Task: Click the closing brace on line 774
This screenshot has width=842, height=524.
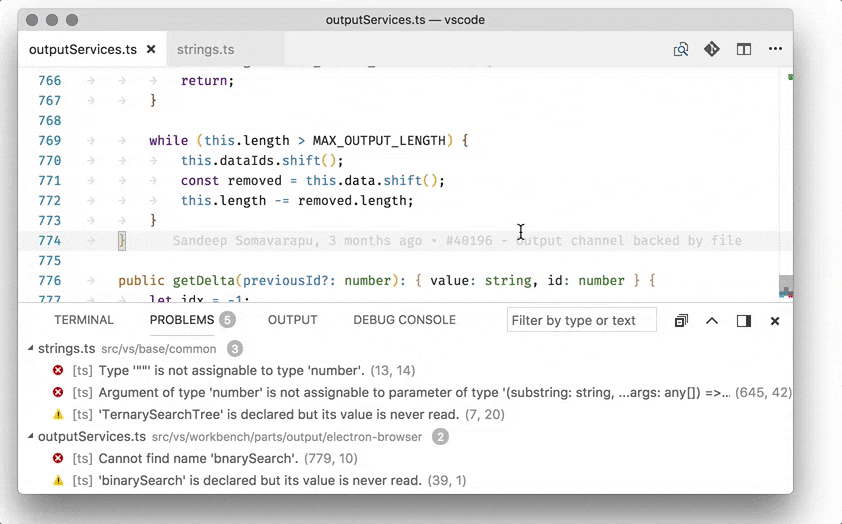Action: [122, 241]
